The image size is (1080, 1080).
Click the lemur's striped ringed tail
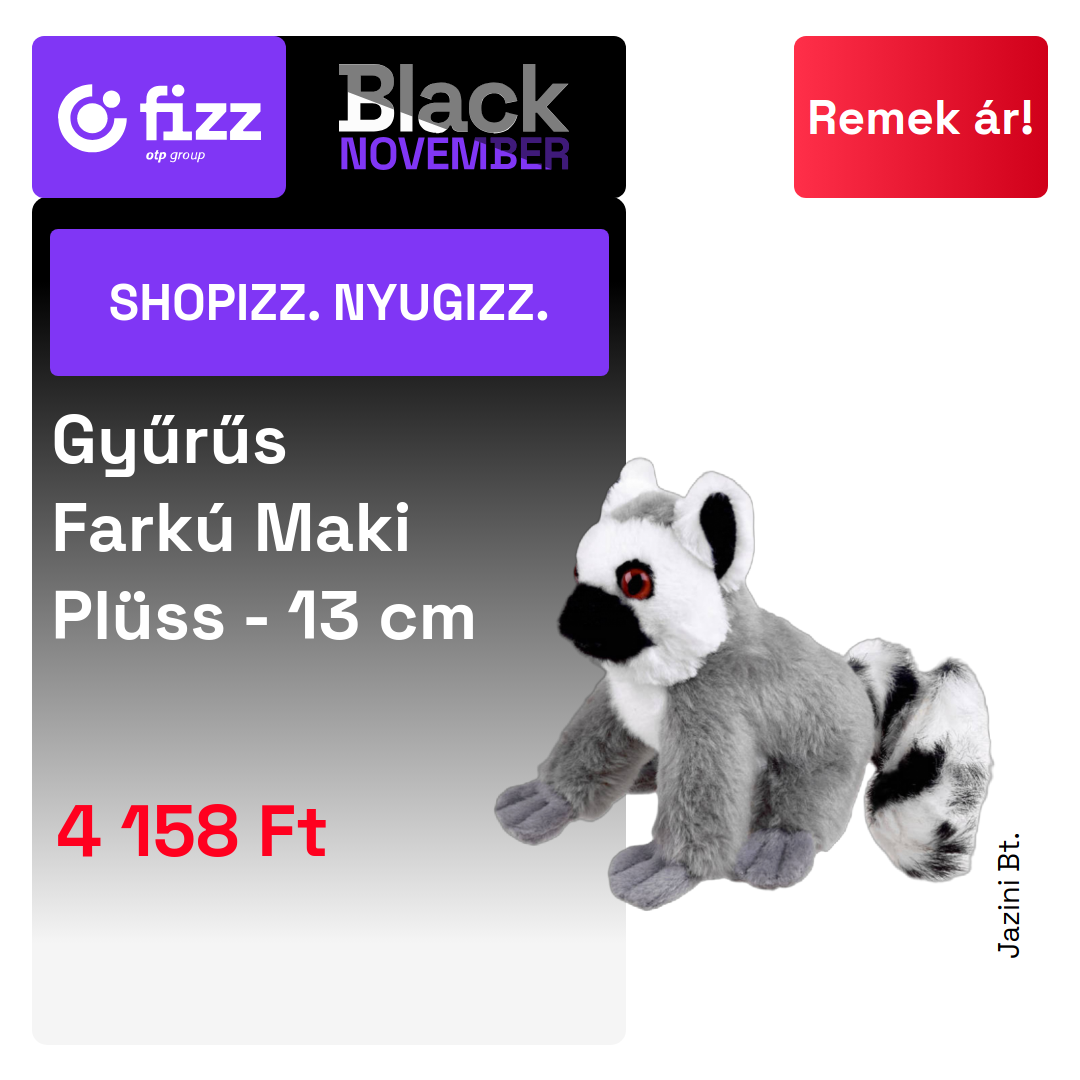(920, 758)
